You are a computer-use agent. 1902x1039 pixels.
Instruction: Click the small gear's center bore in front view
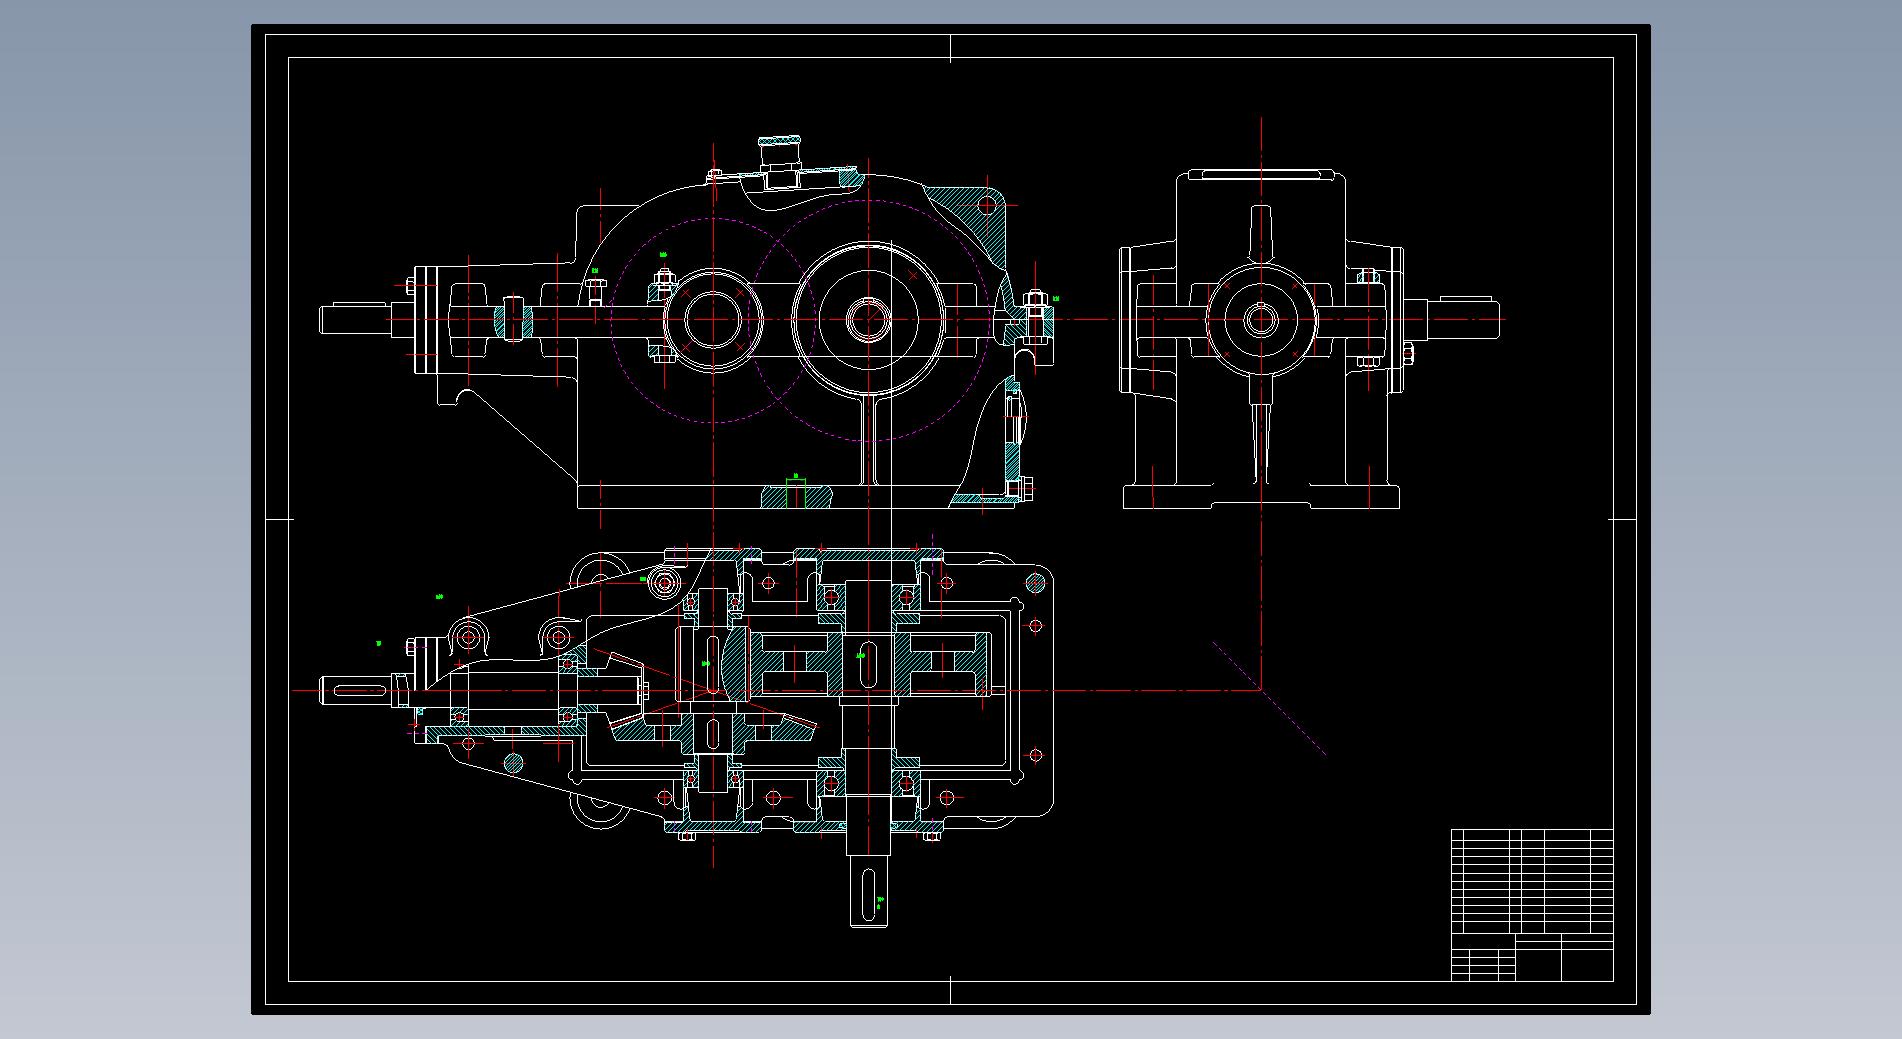pos(712,319)
